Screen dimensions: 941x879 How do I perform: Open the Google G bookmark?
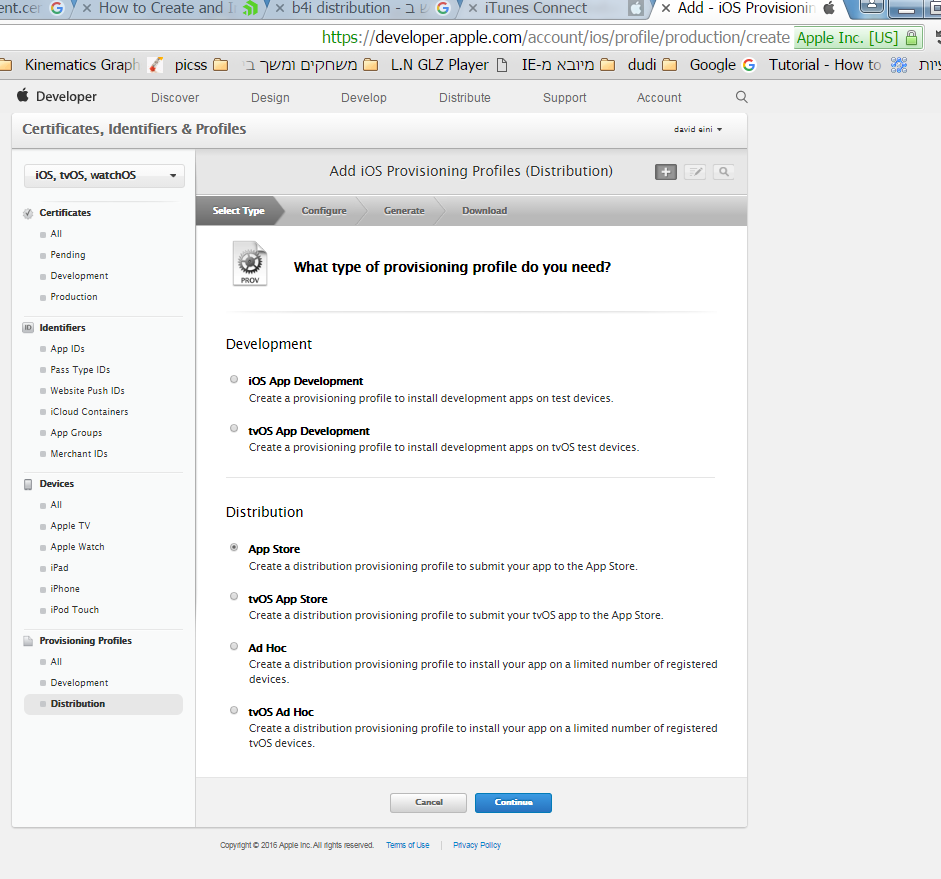point(722,65)
